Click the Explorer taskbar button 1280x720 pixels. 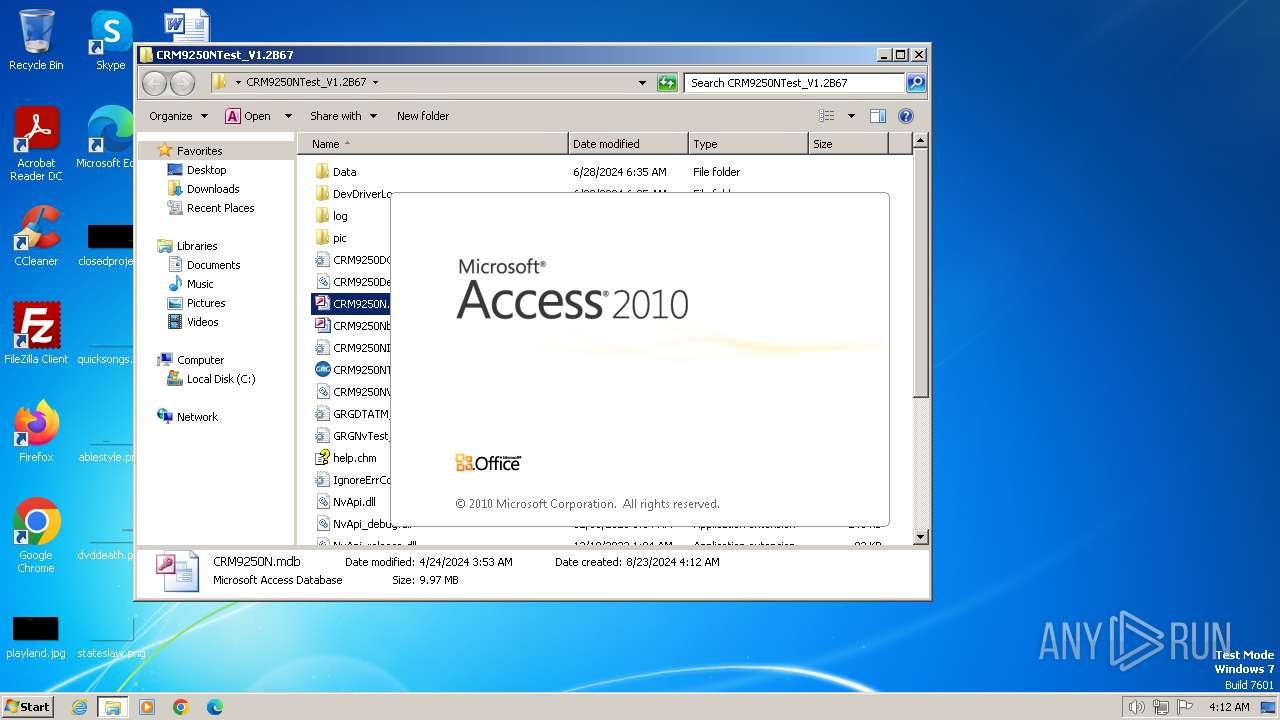(112, 707)
